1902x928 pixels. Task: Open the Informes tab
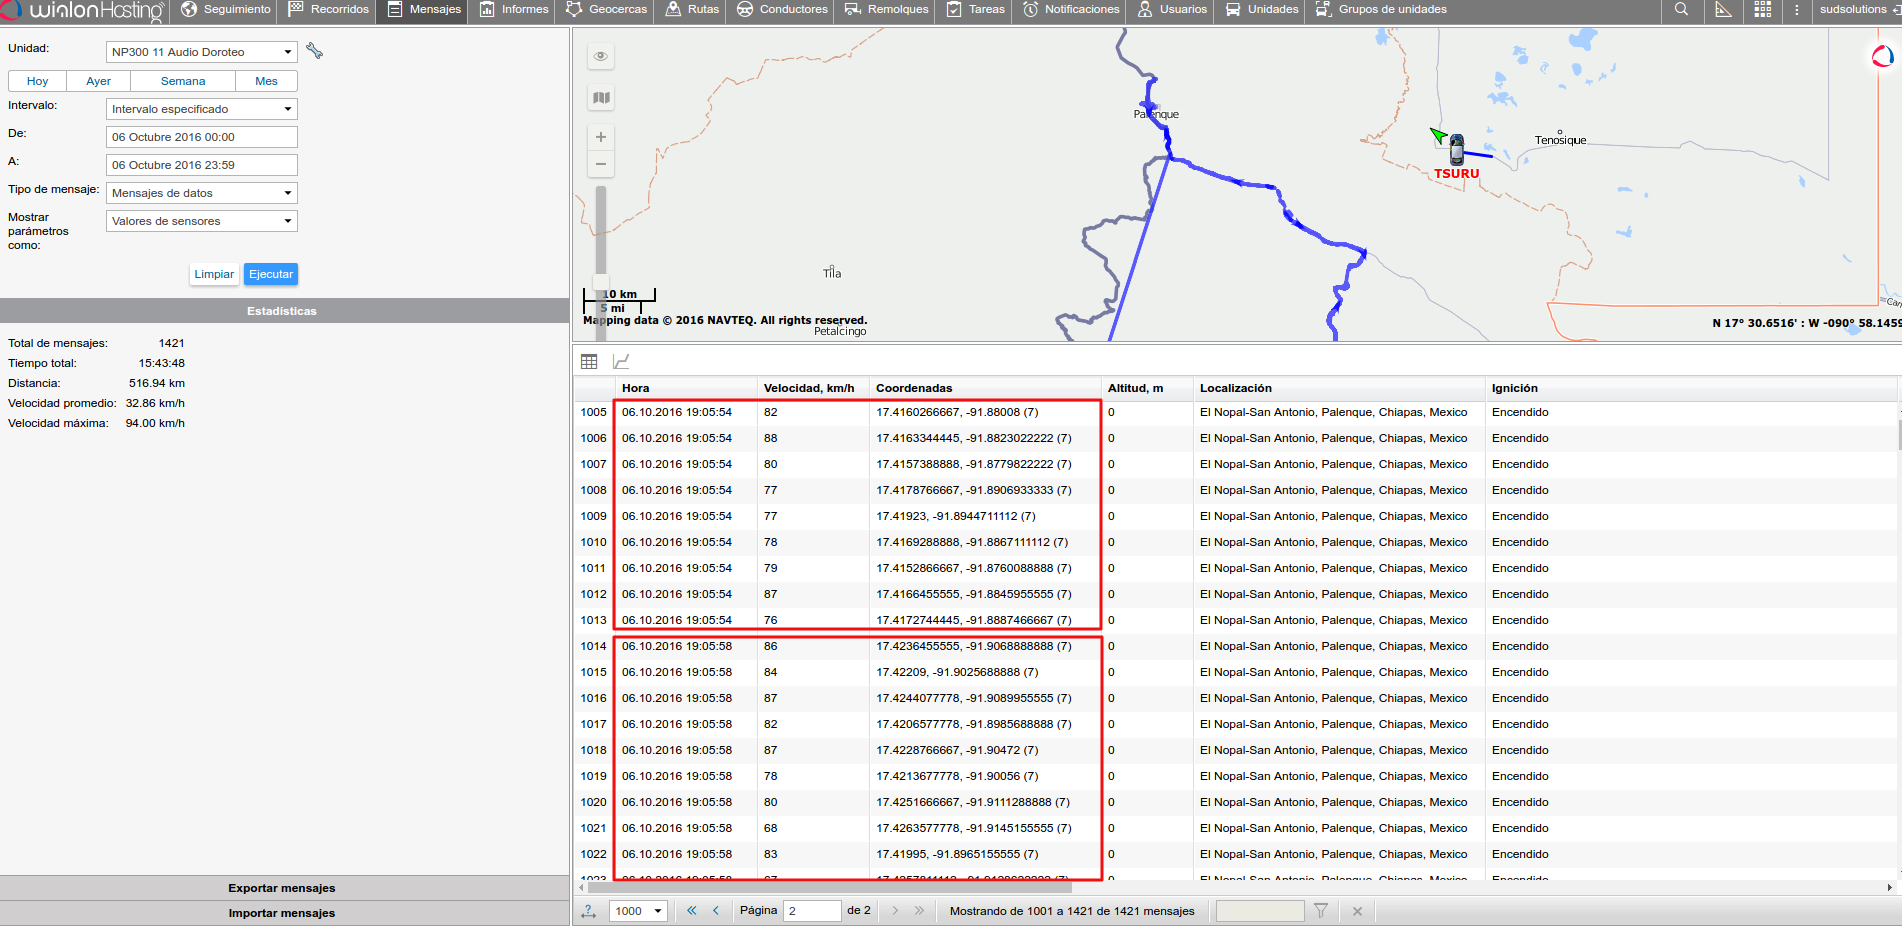[514, 10]
